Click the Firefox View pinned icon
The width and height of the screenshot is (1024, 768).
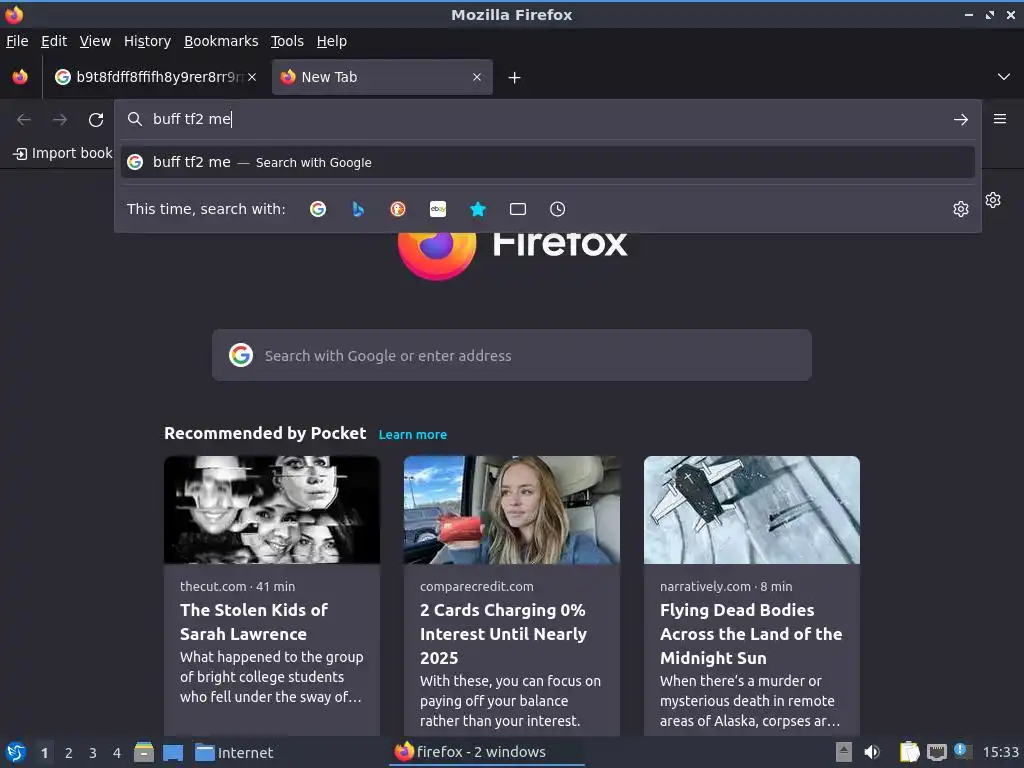pyautogui.click(x=20, y=77)
